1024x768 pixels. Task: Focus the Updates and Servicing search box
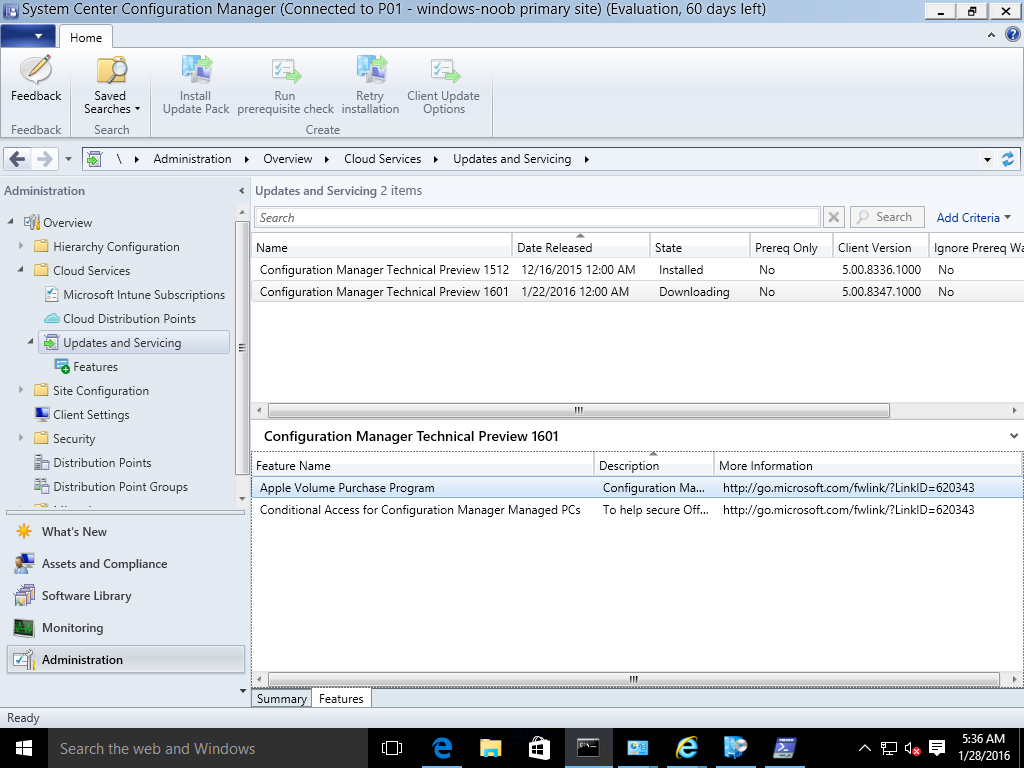coord(537,217)
